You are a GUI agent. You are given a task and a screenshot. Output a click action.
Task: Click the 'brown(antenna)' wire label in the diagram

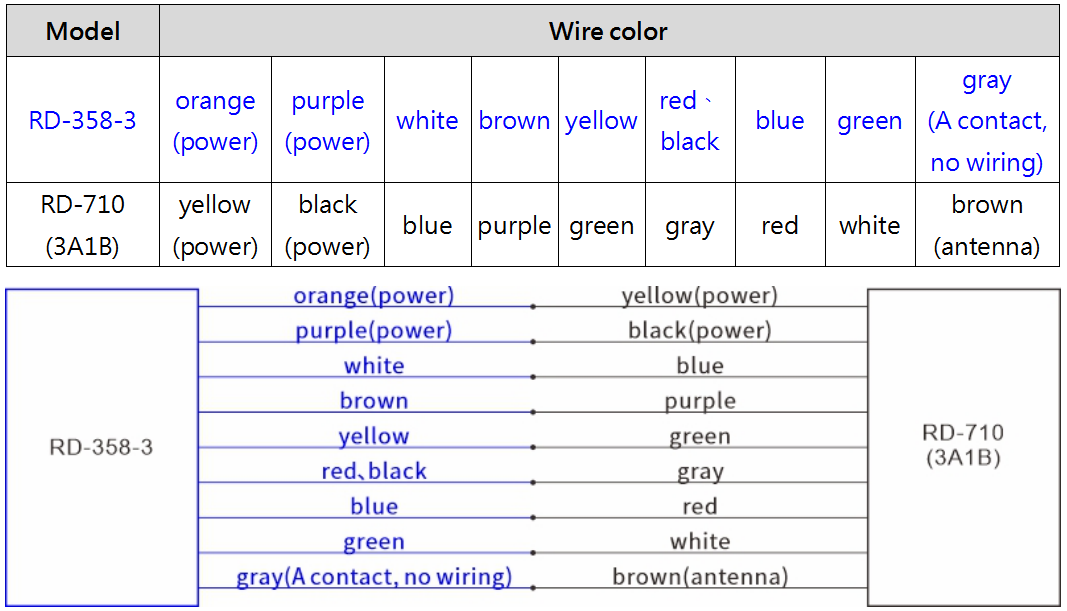[700, 577]
